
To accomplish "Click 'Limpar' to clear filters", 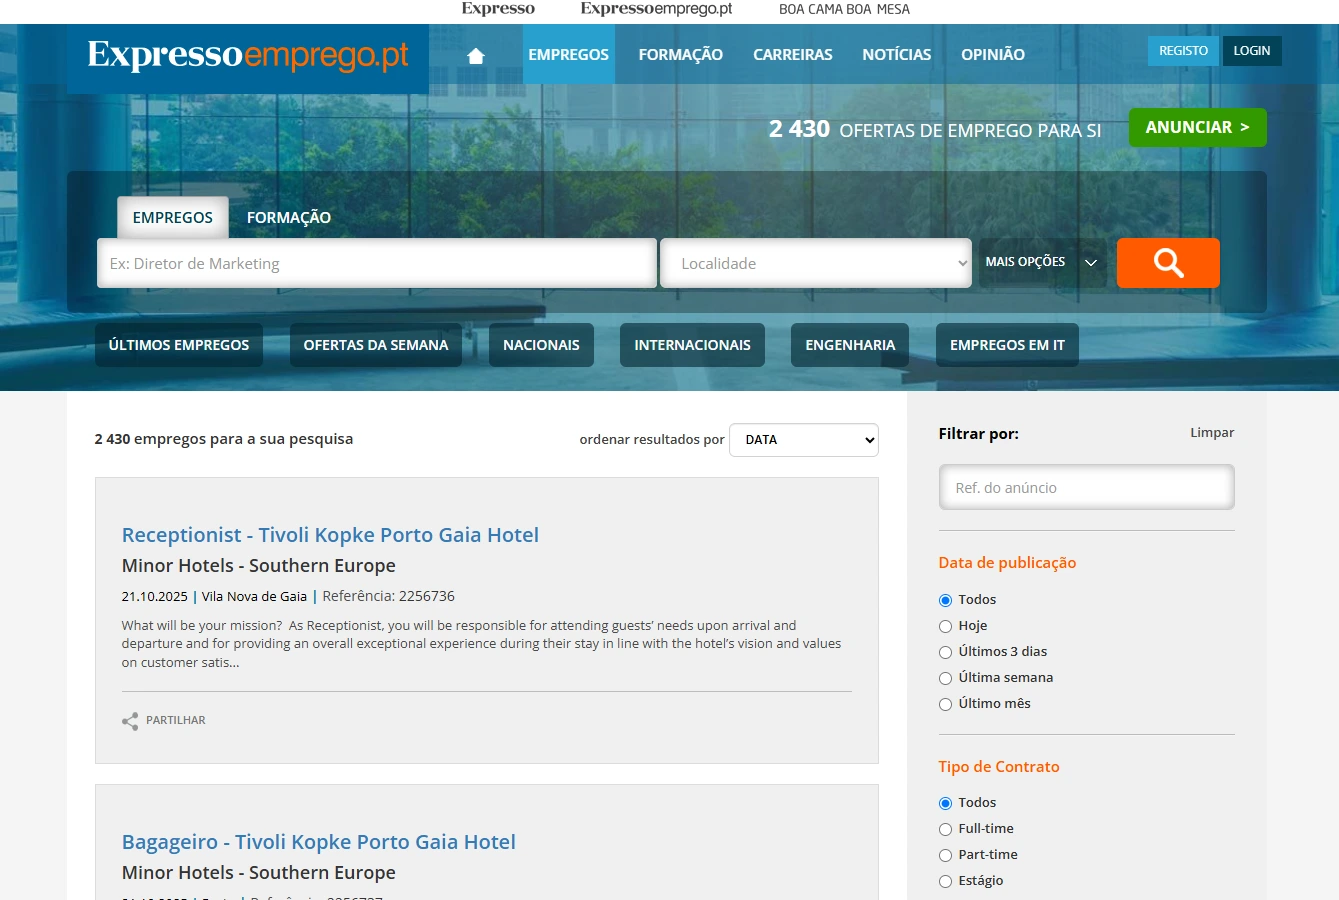I will (1212, 433).
